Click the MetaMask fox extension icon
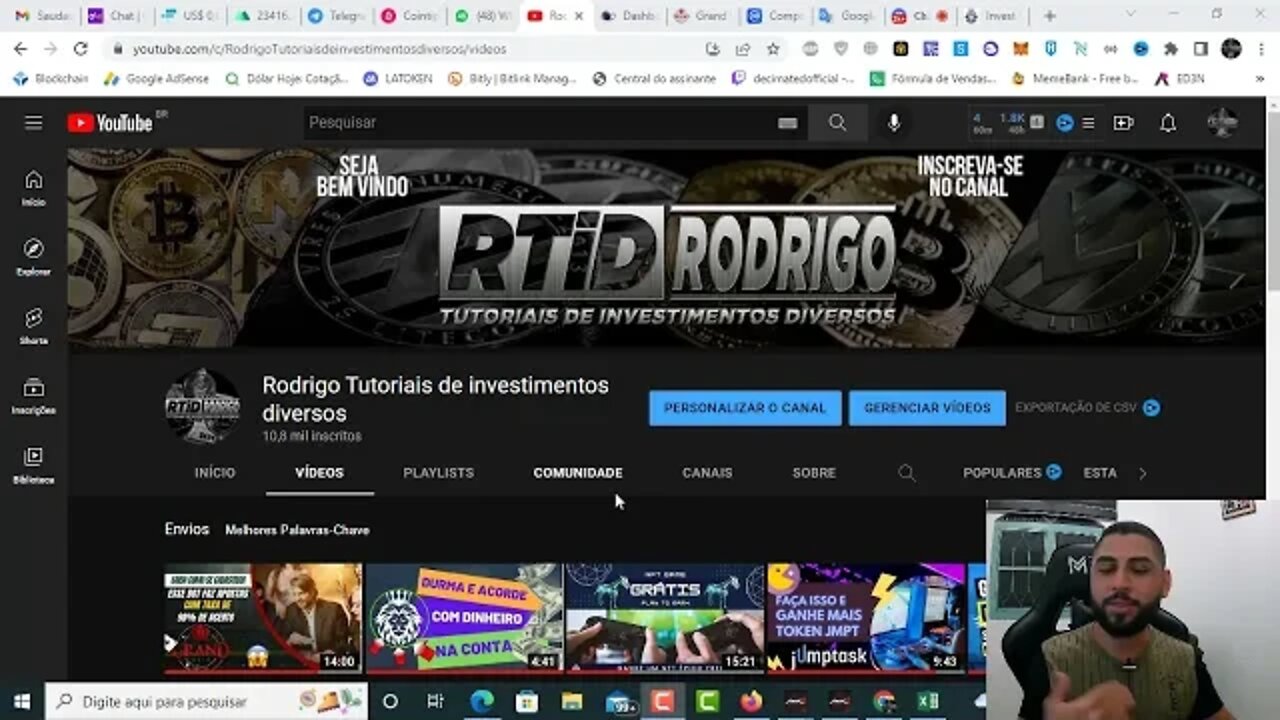 [1021, 48]
